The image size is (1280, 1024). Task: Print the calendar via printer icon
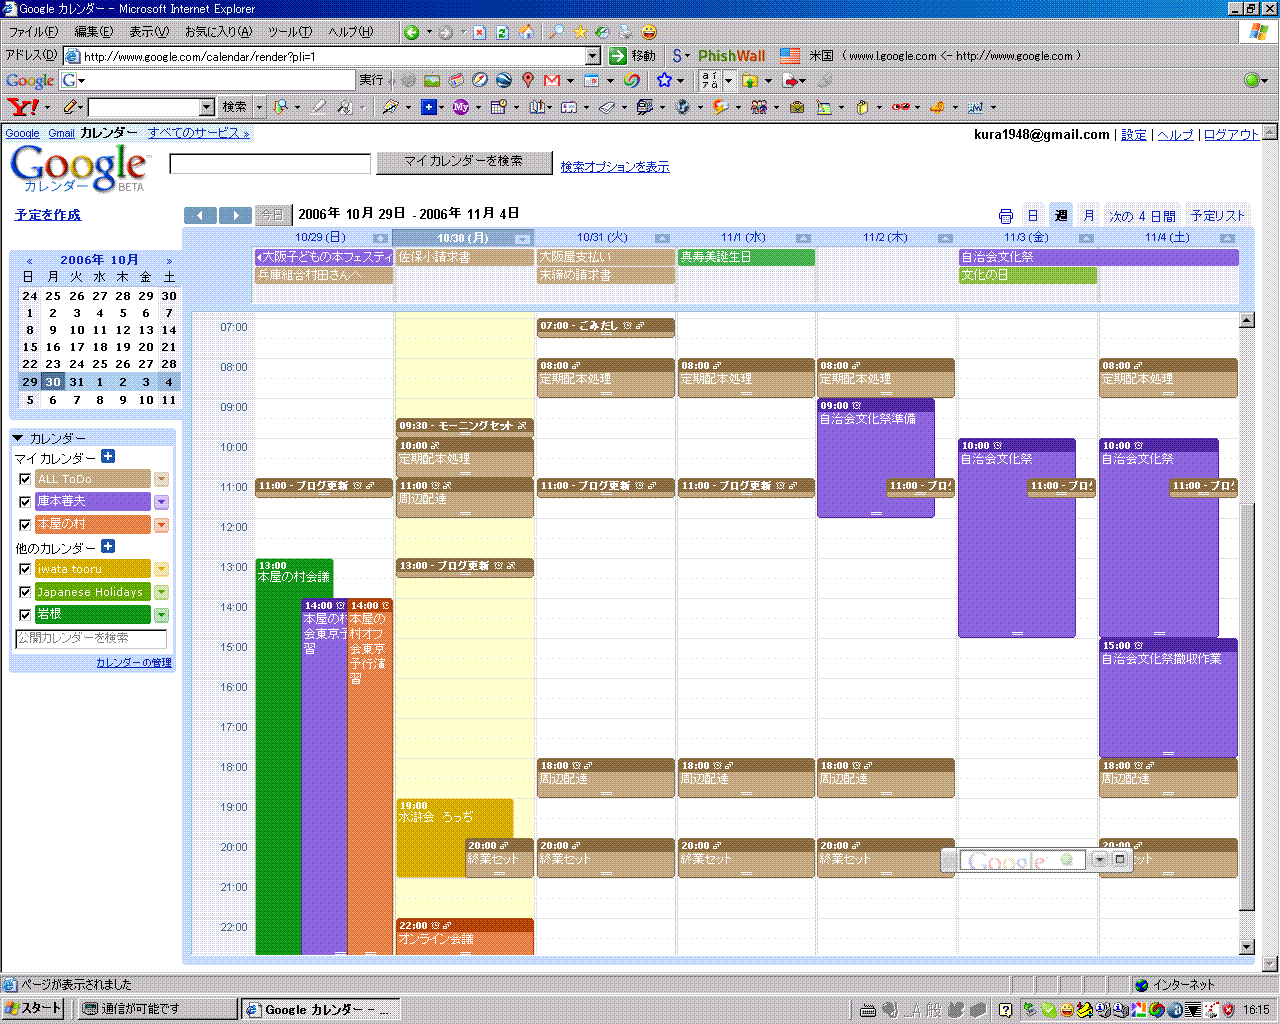point(1006,216)
